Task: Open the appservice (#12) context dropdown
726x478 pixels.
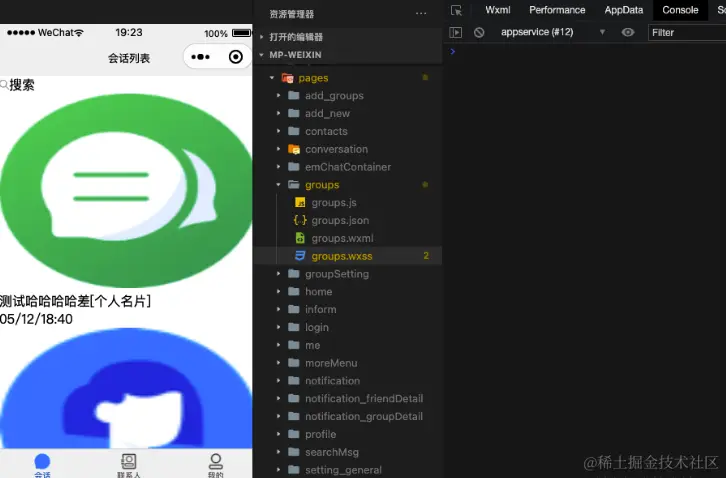Action: (553, 32)
